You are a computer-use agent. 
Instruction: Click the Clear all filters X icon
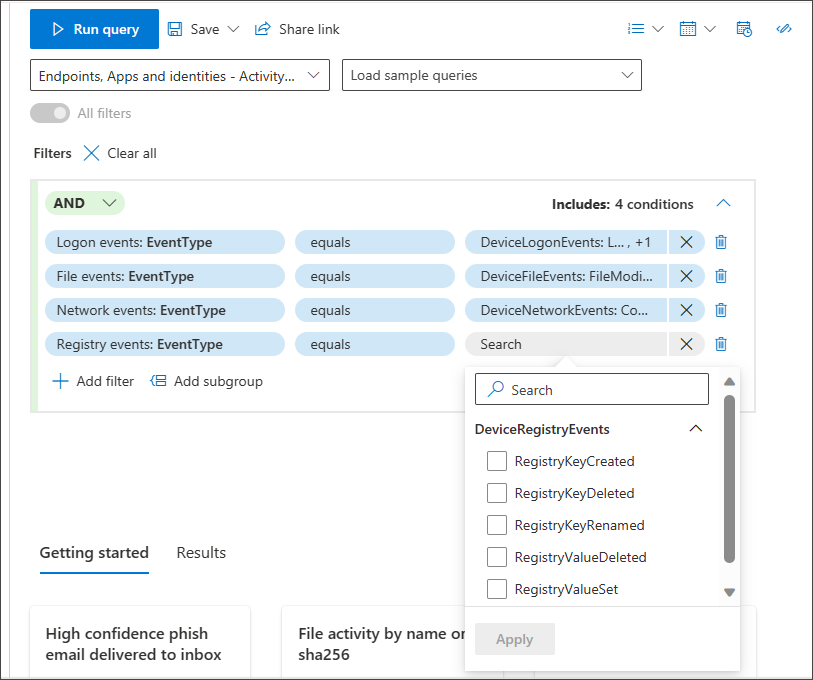click(92, 153)
